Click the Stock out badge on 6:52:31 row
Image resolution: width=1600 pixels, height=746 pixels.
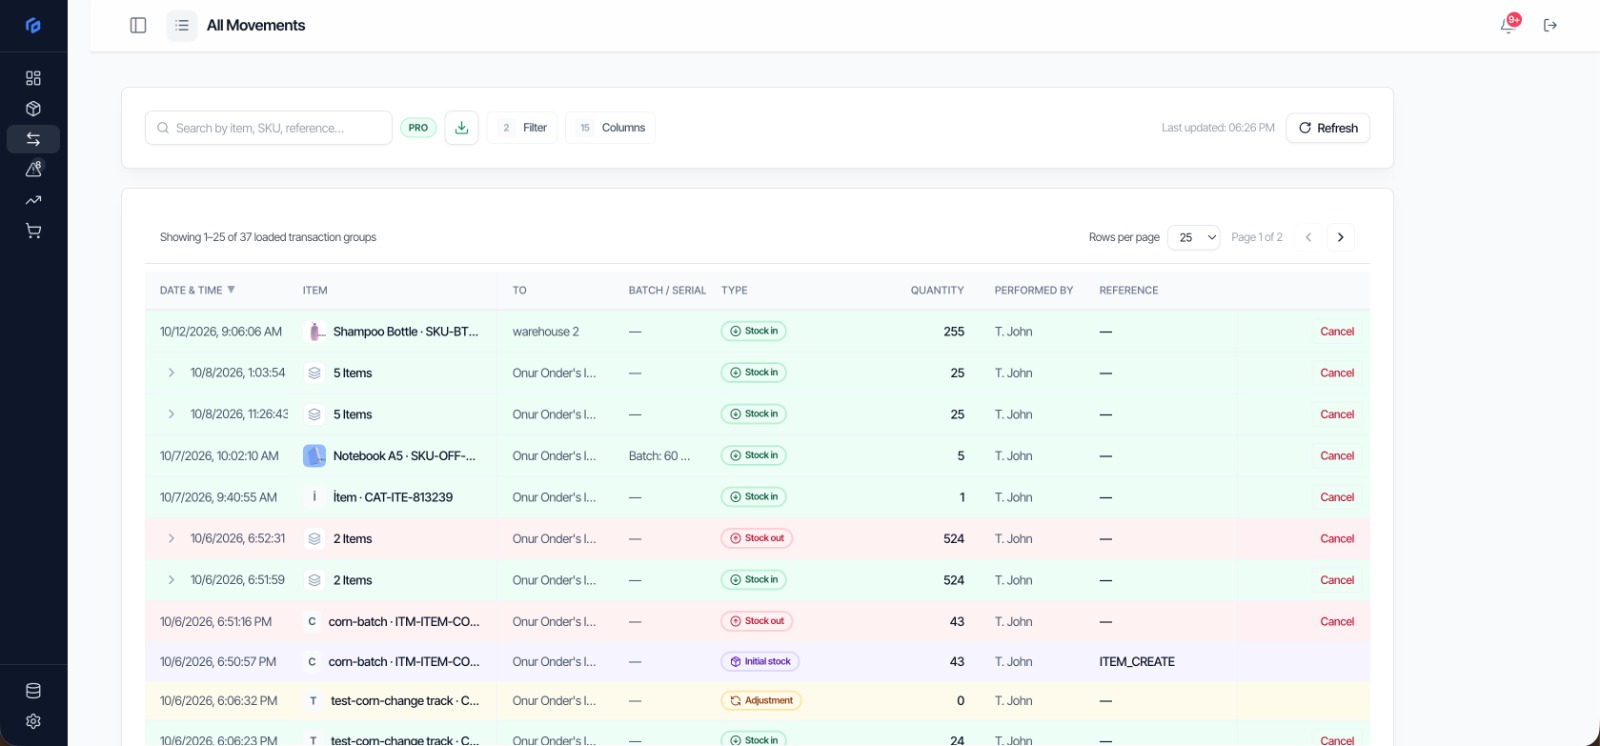(757, 538)
